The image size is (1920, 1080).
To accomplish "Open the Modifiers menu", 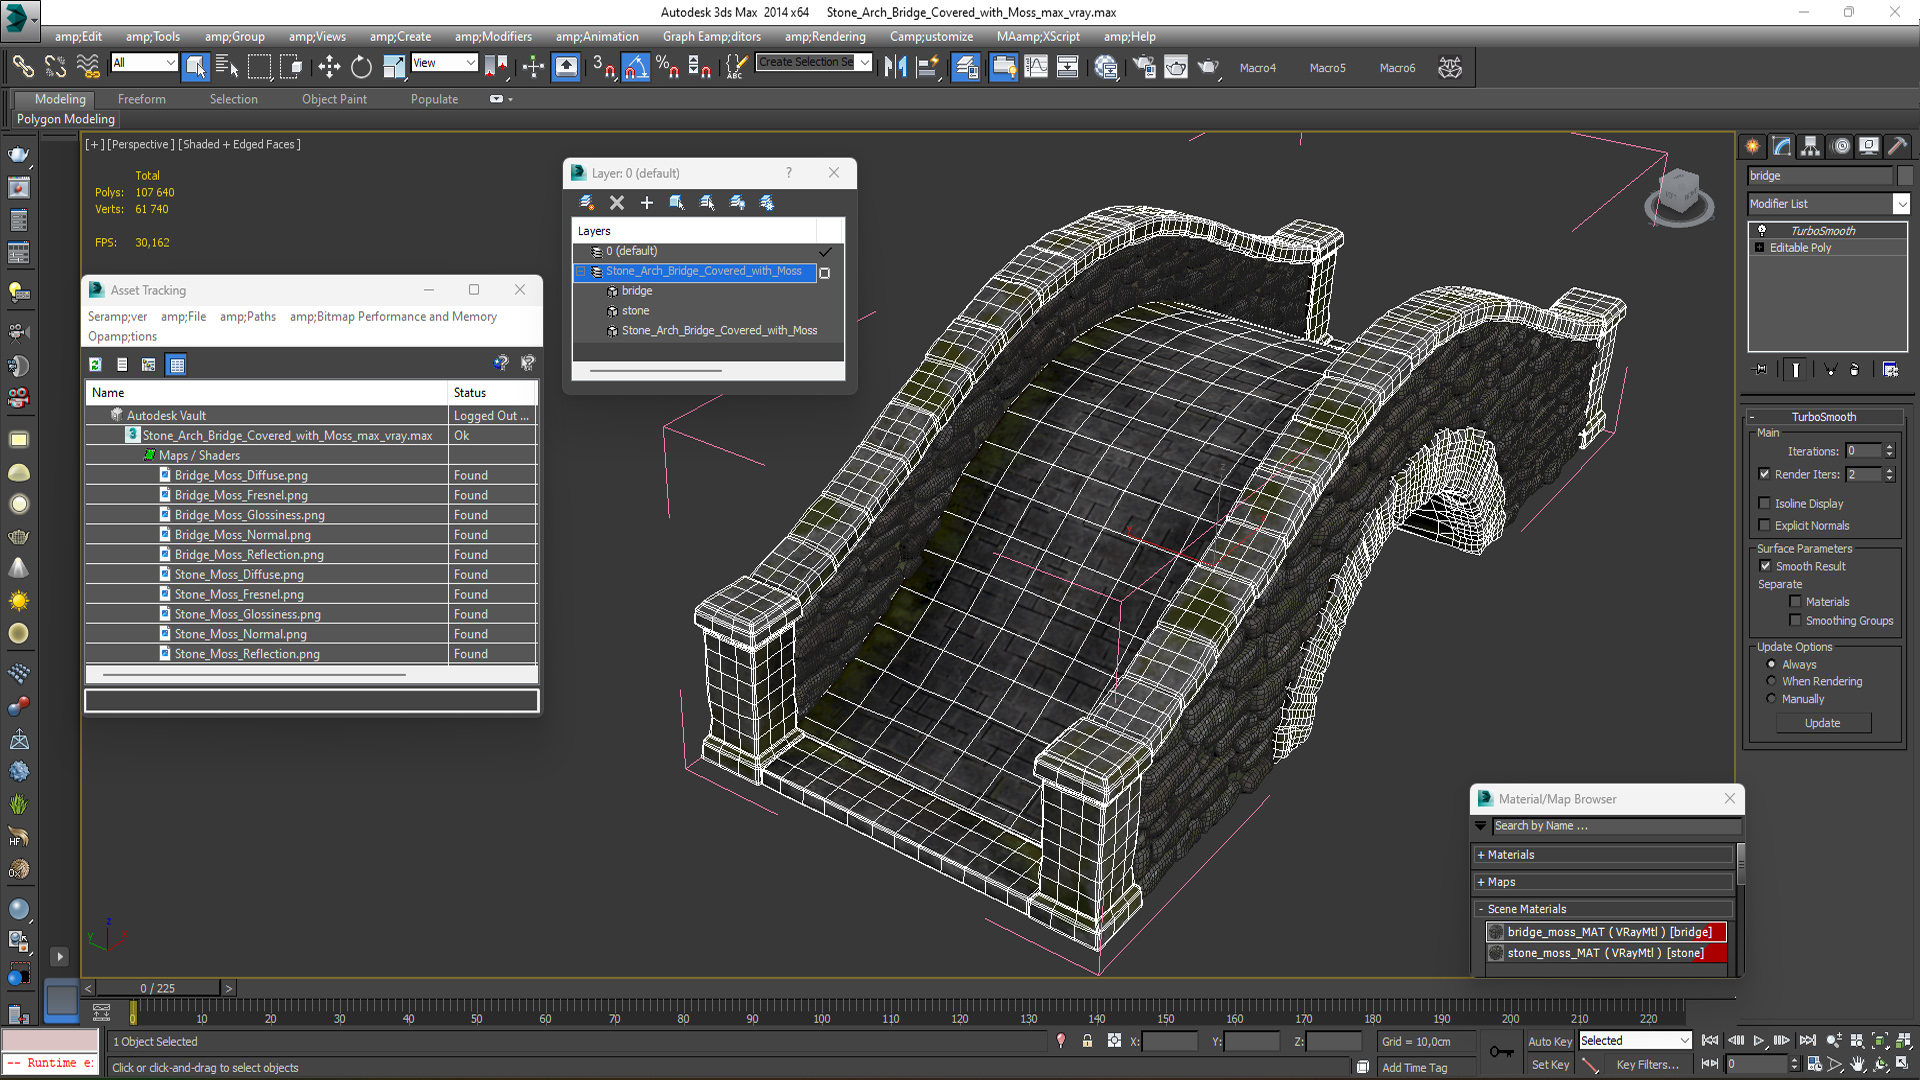I will click(x=493, y=36).
